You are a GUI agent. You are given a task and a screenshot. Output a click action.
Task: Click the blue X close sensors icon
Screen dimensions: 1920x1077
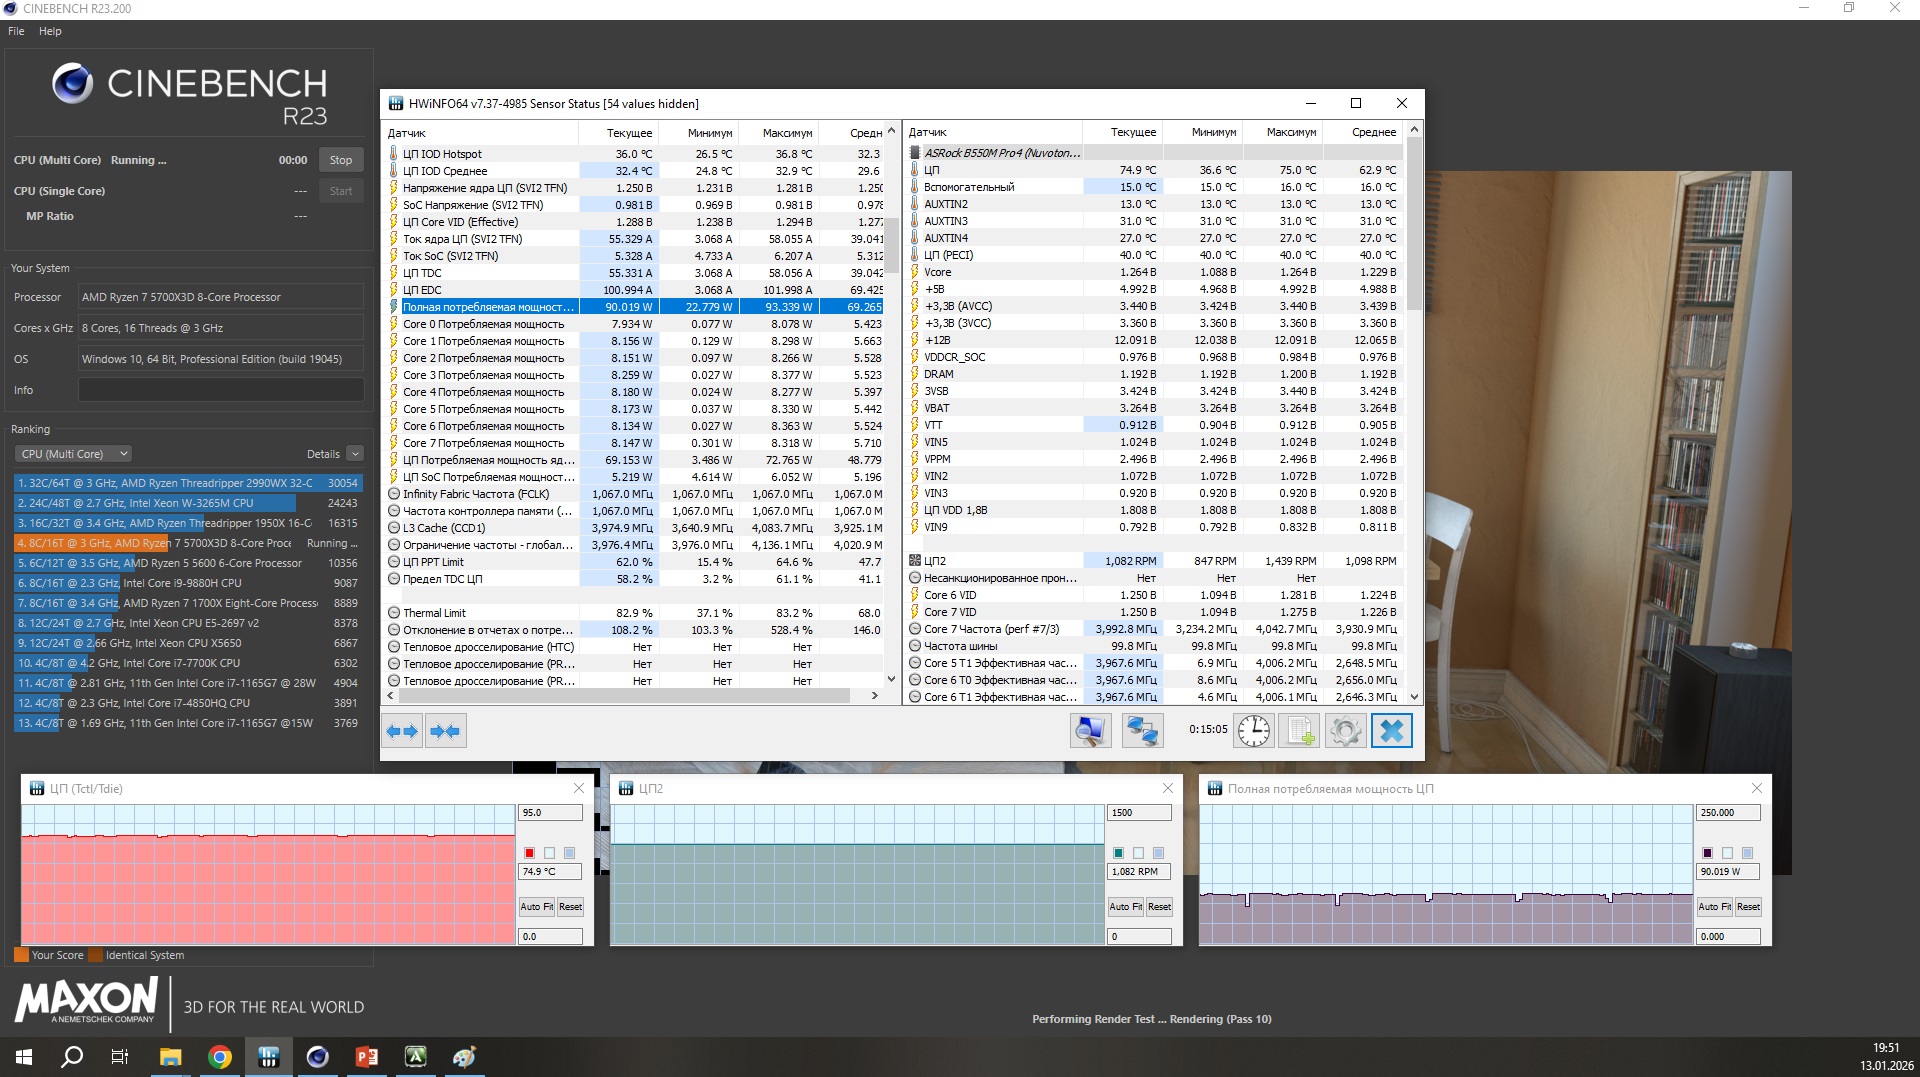(x=1391, y=731)
